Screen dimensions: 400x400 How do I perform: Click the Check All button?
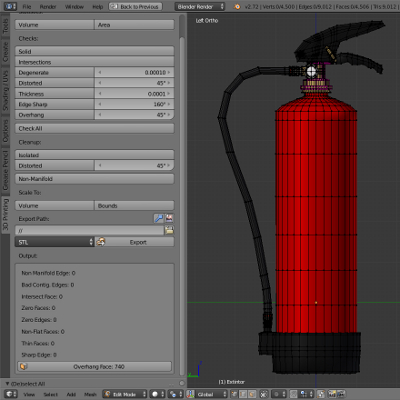[94, 128]
